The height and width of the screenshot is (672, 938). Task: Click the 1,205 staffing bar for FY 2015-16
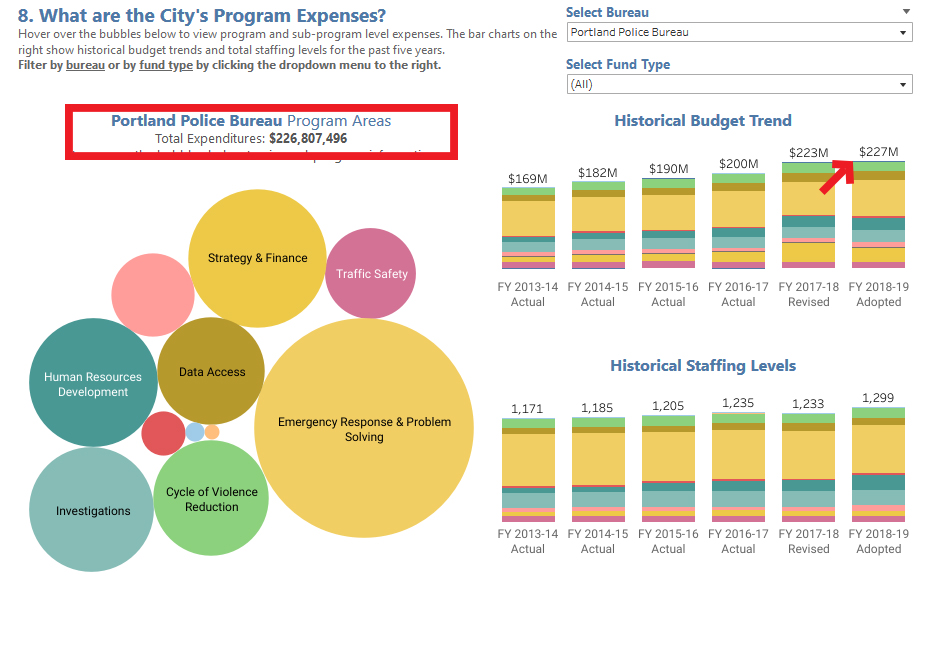tap(668, 469)
